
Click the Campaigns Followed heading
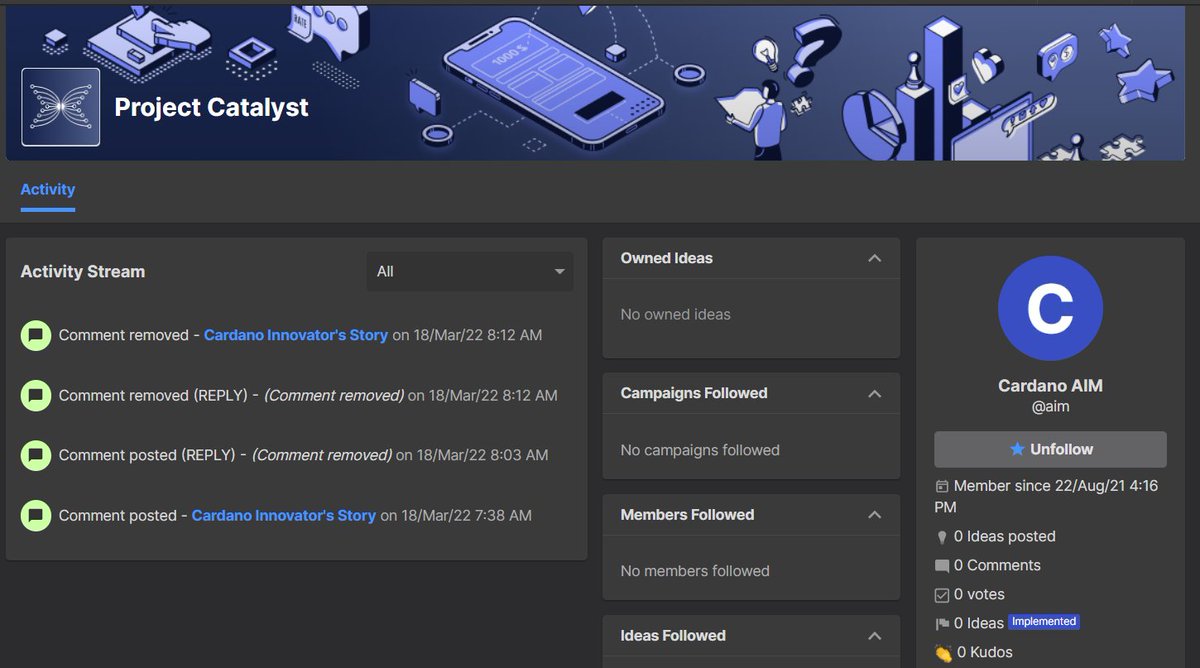pos(694,394)
